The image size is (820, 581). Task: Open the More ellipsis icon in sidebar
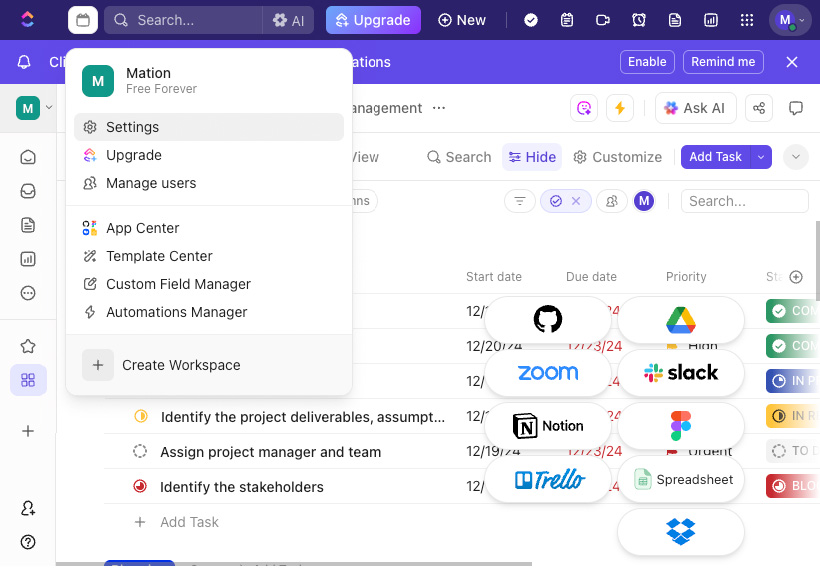(x=28, y=293)
